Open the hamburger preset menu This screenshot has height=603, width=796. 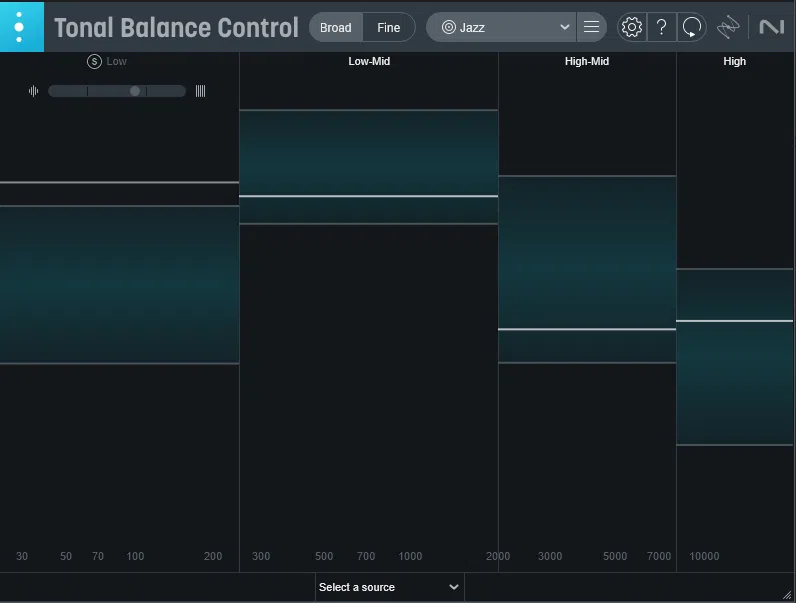click(591, 27)
